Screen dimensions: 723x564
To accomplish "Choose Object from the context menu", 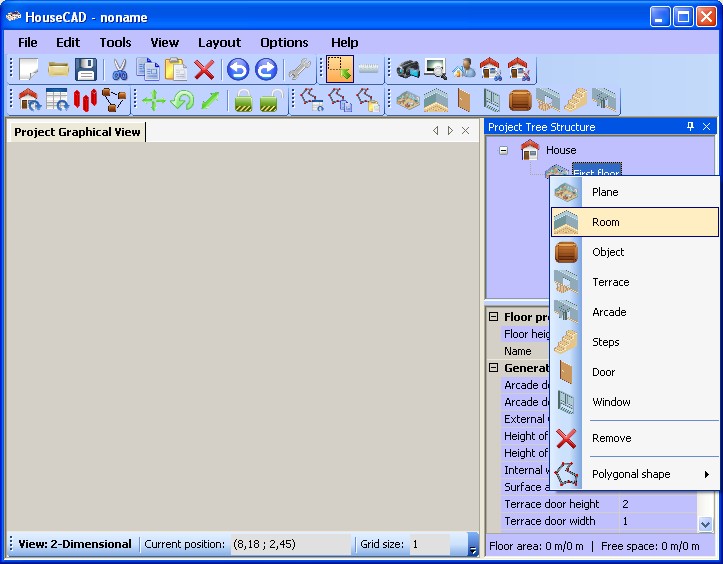I will click(635, 252).
